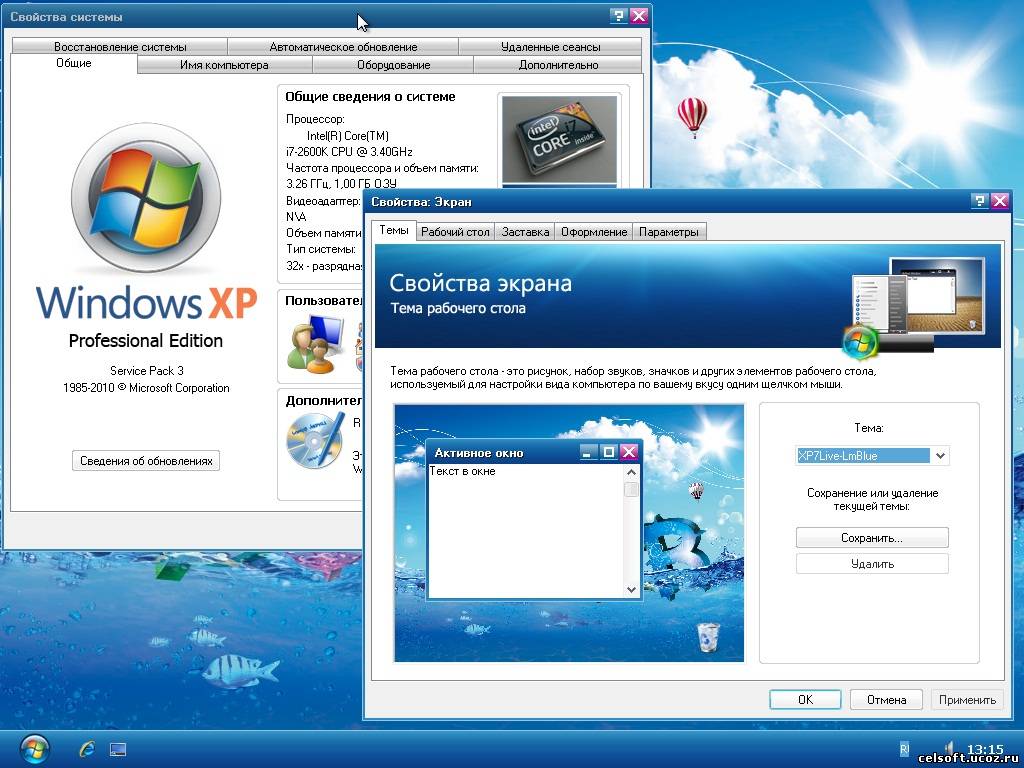
Task: Click the "1985-2010 © Microsoft Corporation" line
Action: click(146, 387)
